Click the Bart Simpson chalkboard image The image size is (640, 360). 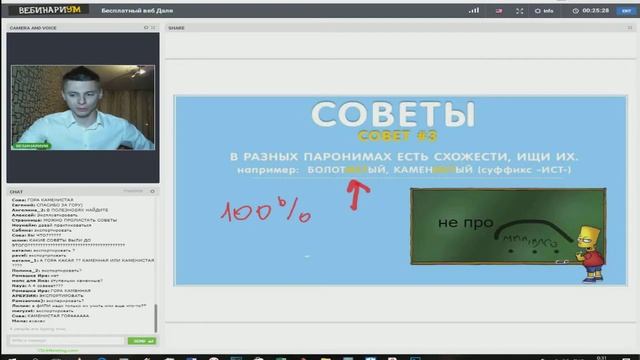508,235
